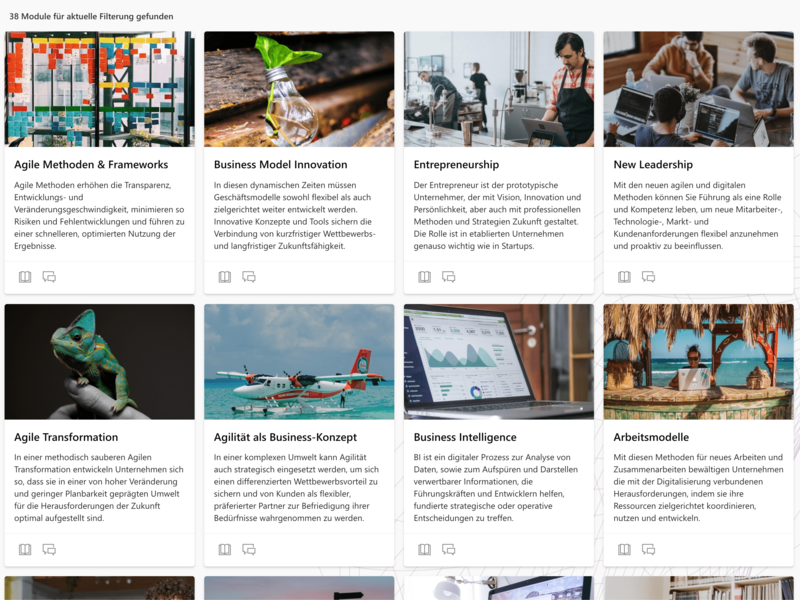This screenshot has height=600, width=800.
Task: Click the book icon under Agile Transformation
Action: coord(25,549)
